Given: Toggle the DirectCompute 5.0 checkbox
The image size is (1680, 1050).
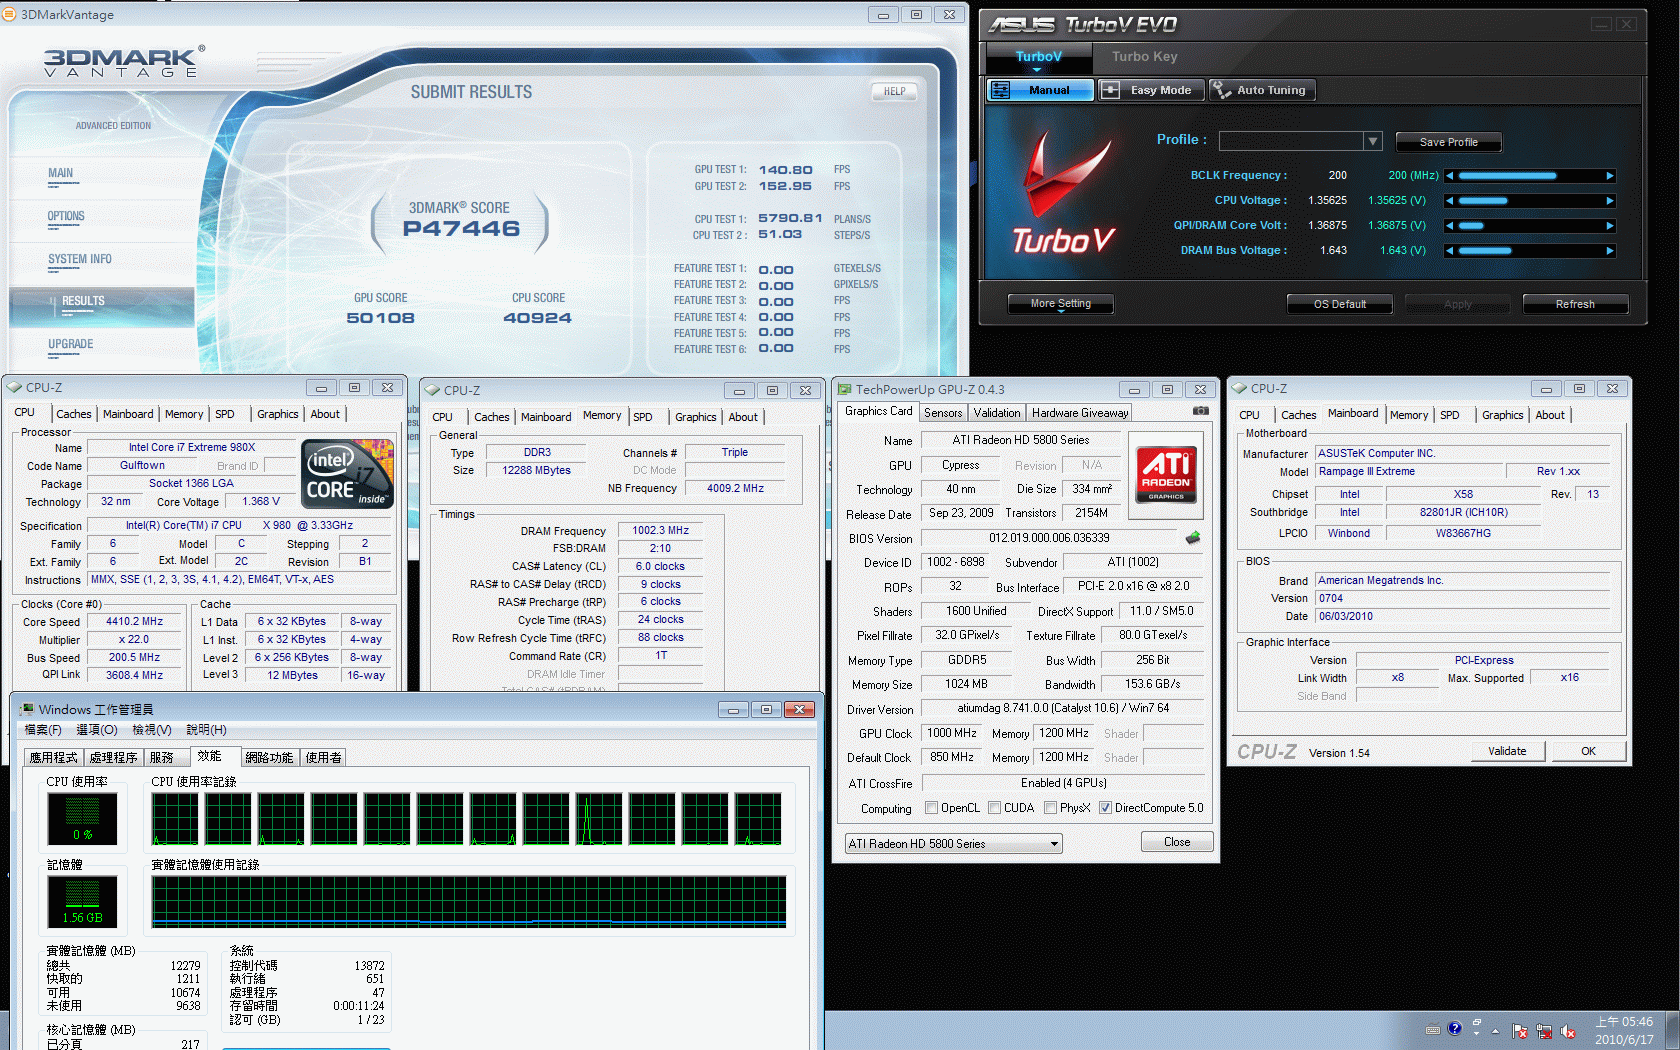Looking at the screenshot, I should pos(1106,808).
